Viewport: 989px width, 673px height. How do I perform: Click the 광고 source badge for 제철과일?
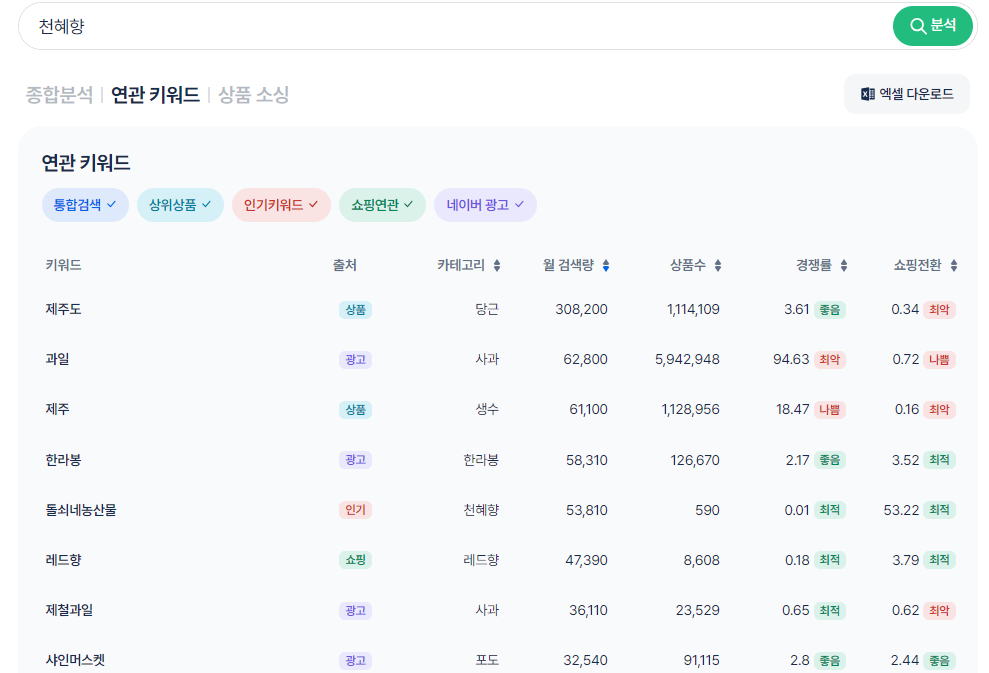(x=355, y=611)
